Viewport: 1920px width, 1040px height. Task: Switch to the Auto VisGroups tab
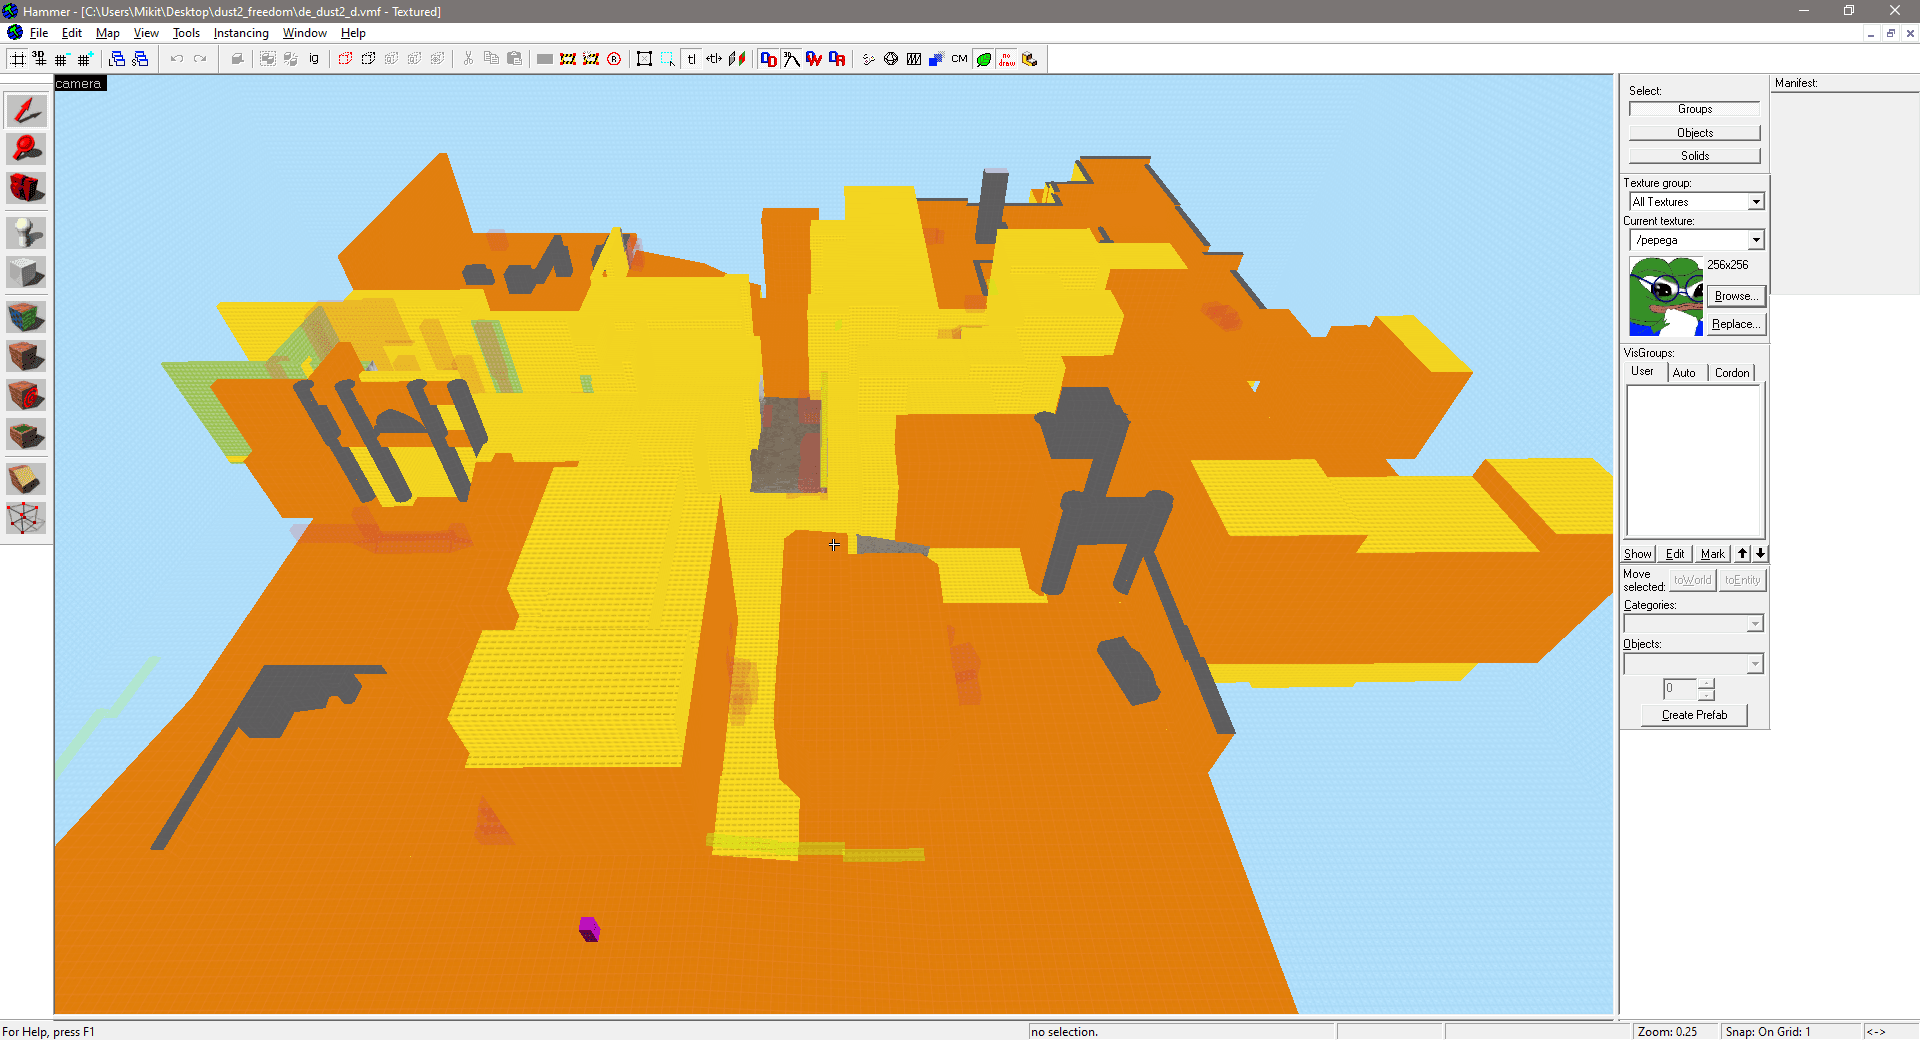click(x=1685, y=373)
